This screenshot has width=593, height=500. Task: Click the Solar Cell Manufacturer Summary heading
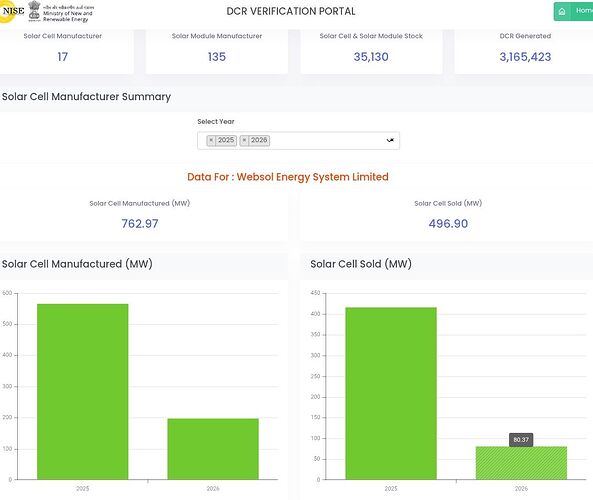pyautogui.click(x=86, y=97)
